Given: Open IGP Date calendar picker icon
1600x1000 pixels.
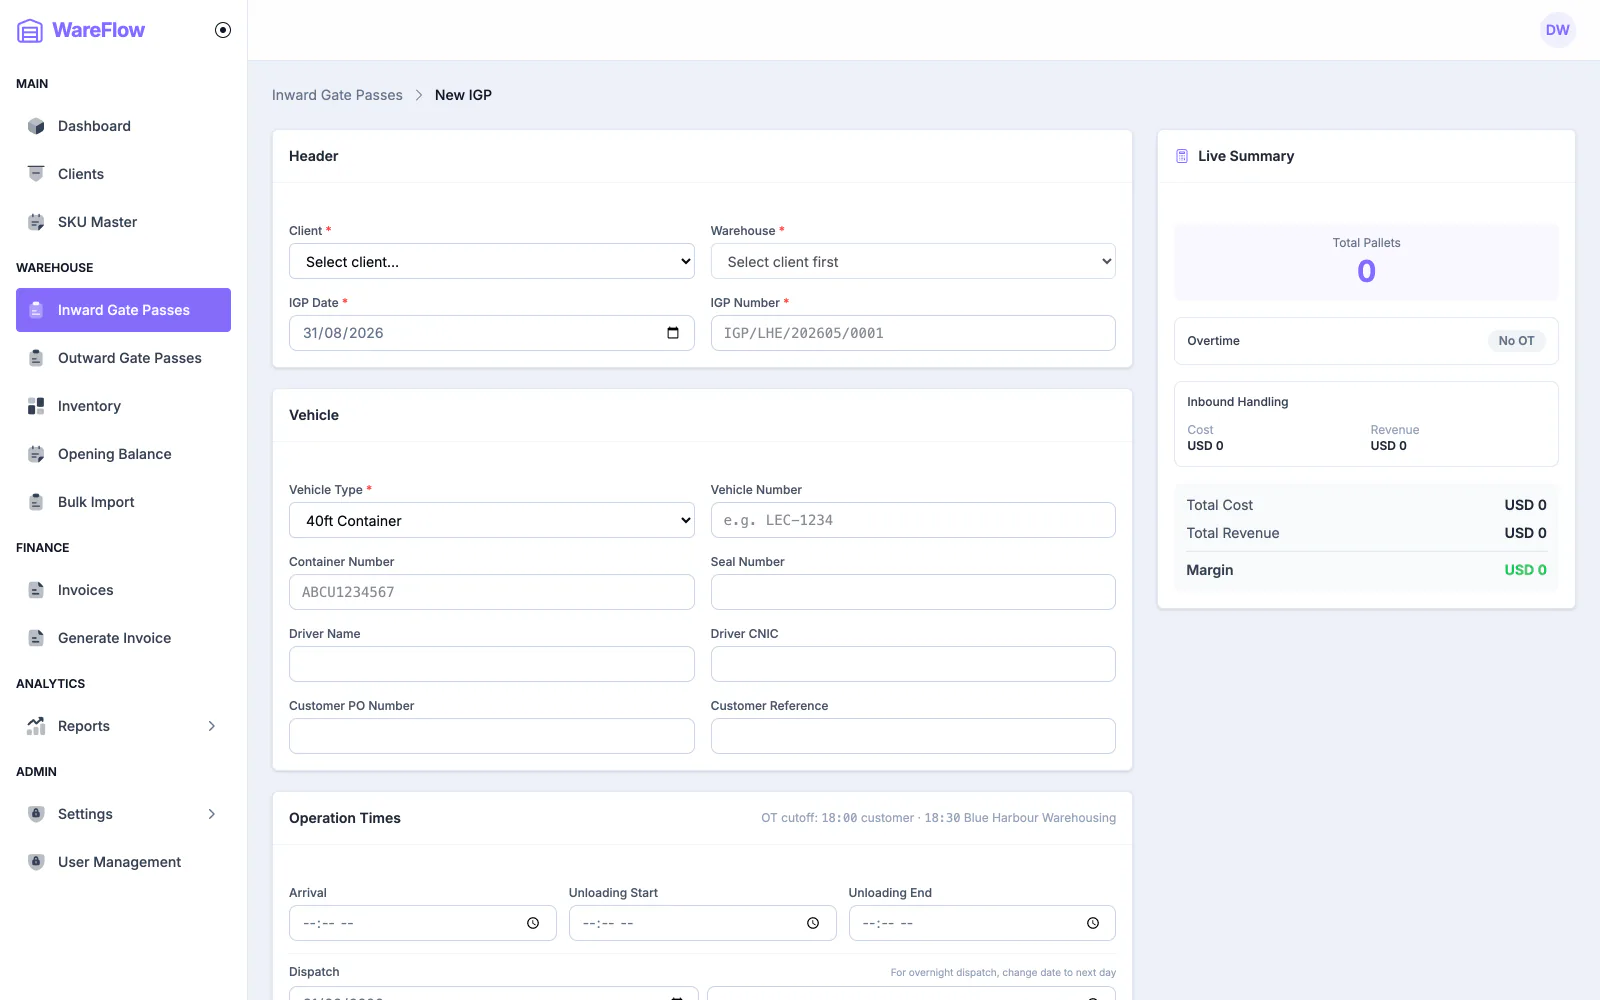Looking at the screenshot, I should (x=673, y=333).
